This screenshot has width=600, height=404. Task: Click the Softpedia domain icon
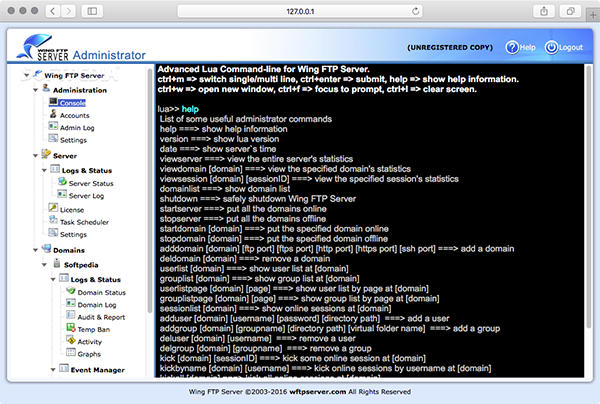[57, 263]
